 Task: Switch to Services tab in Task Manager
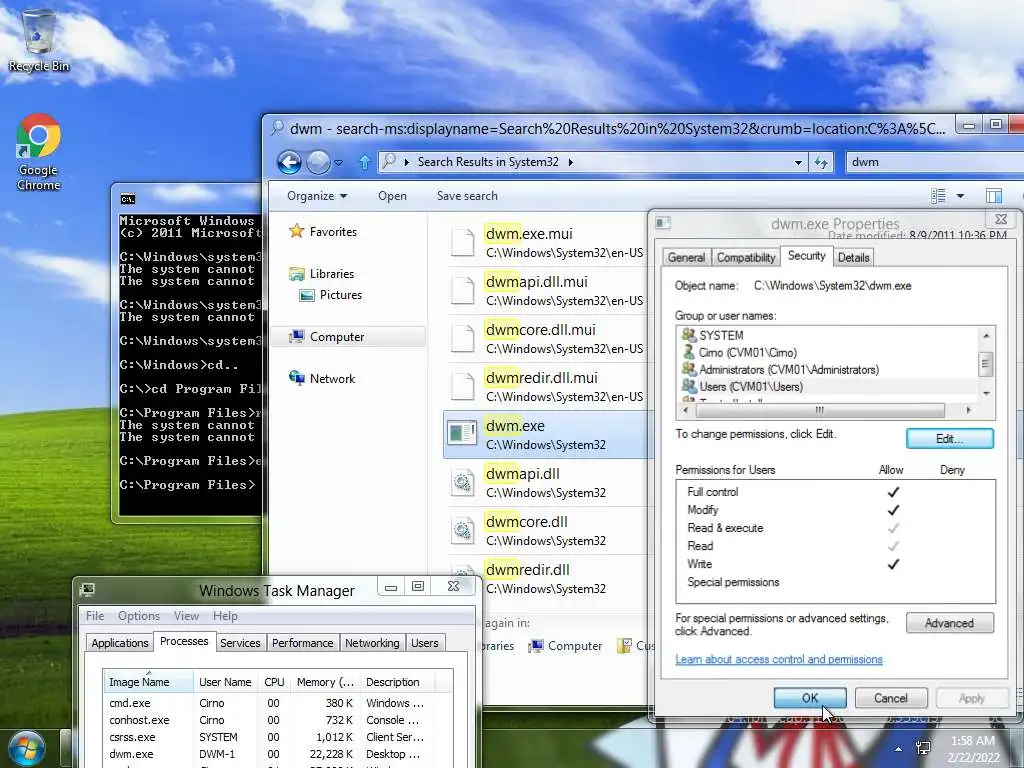click(x=240, y=643)
